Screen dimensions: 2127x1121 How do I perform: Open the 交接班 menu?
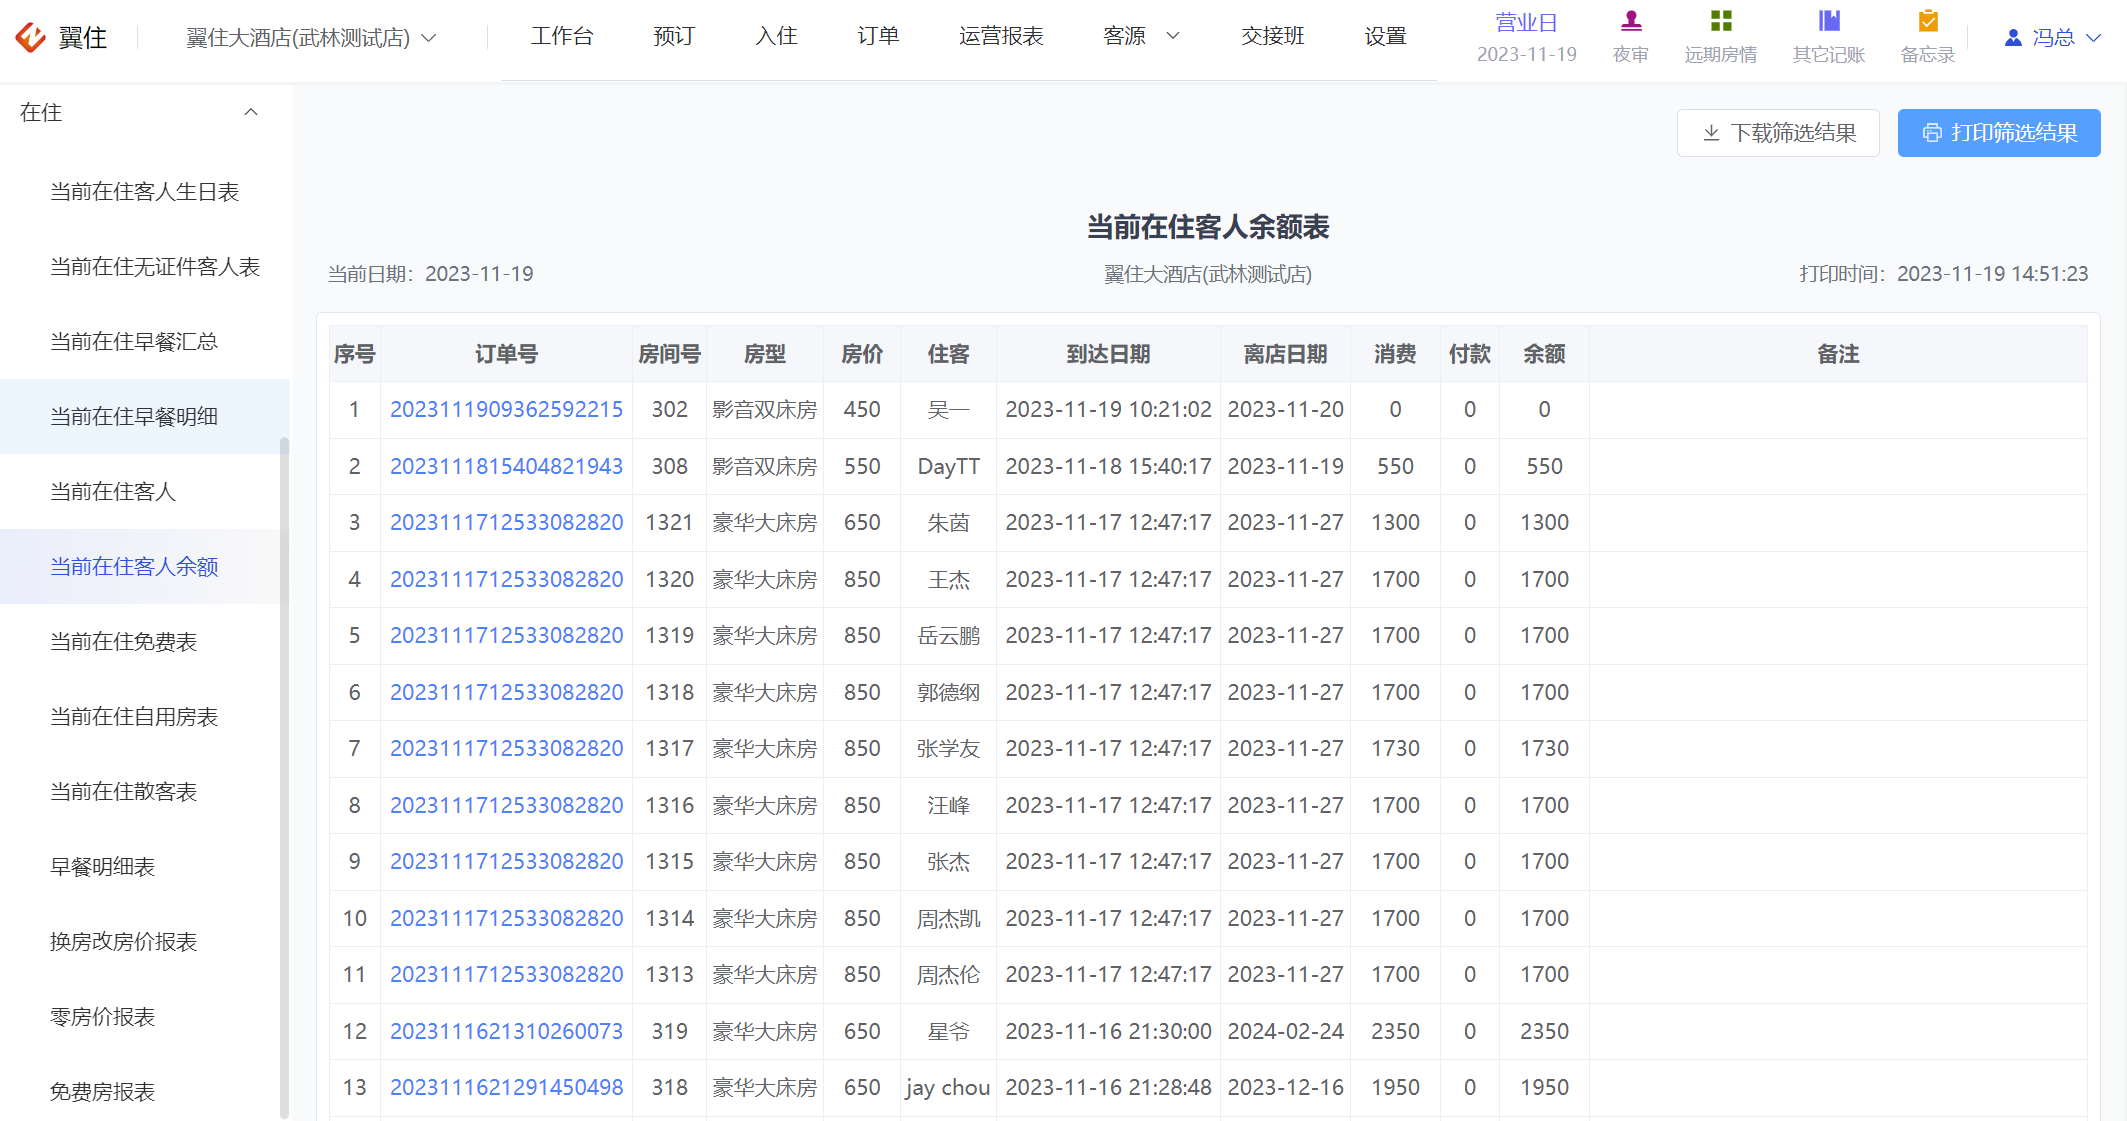1273,36
